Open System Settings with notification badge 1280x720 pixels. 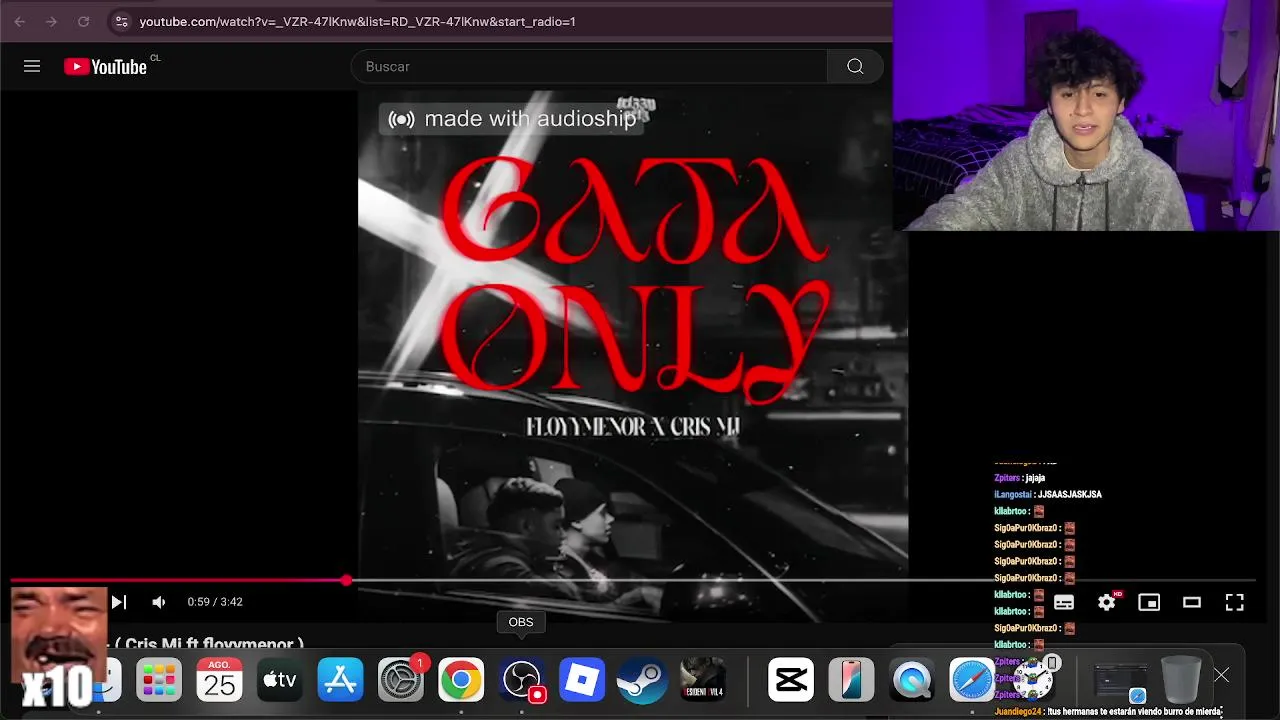[x=401, y=681]
